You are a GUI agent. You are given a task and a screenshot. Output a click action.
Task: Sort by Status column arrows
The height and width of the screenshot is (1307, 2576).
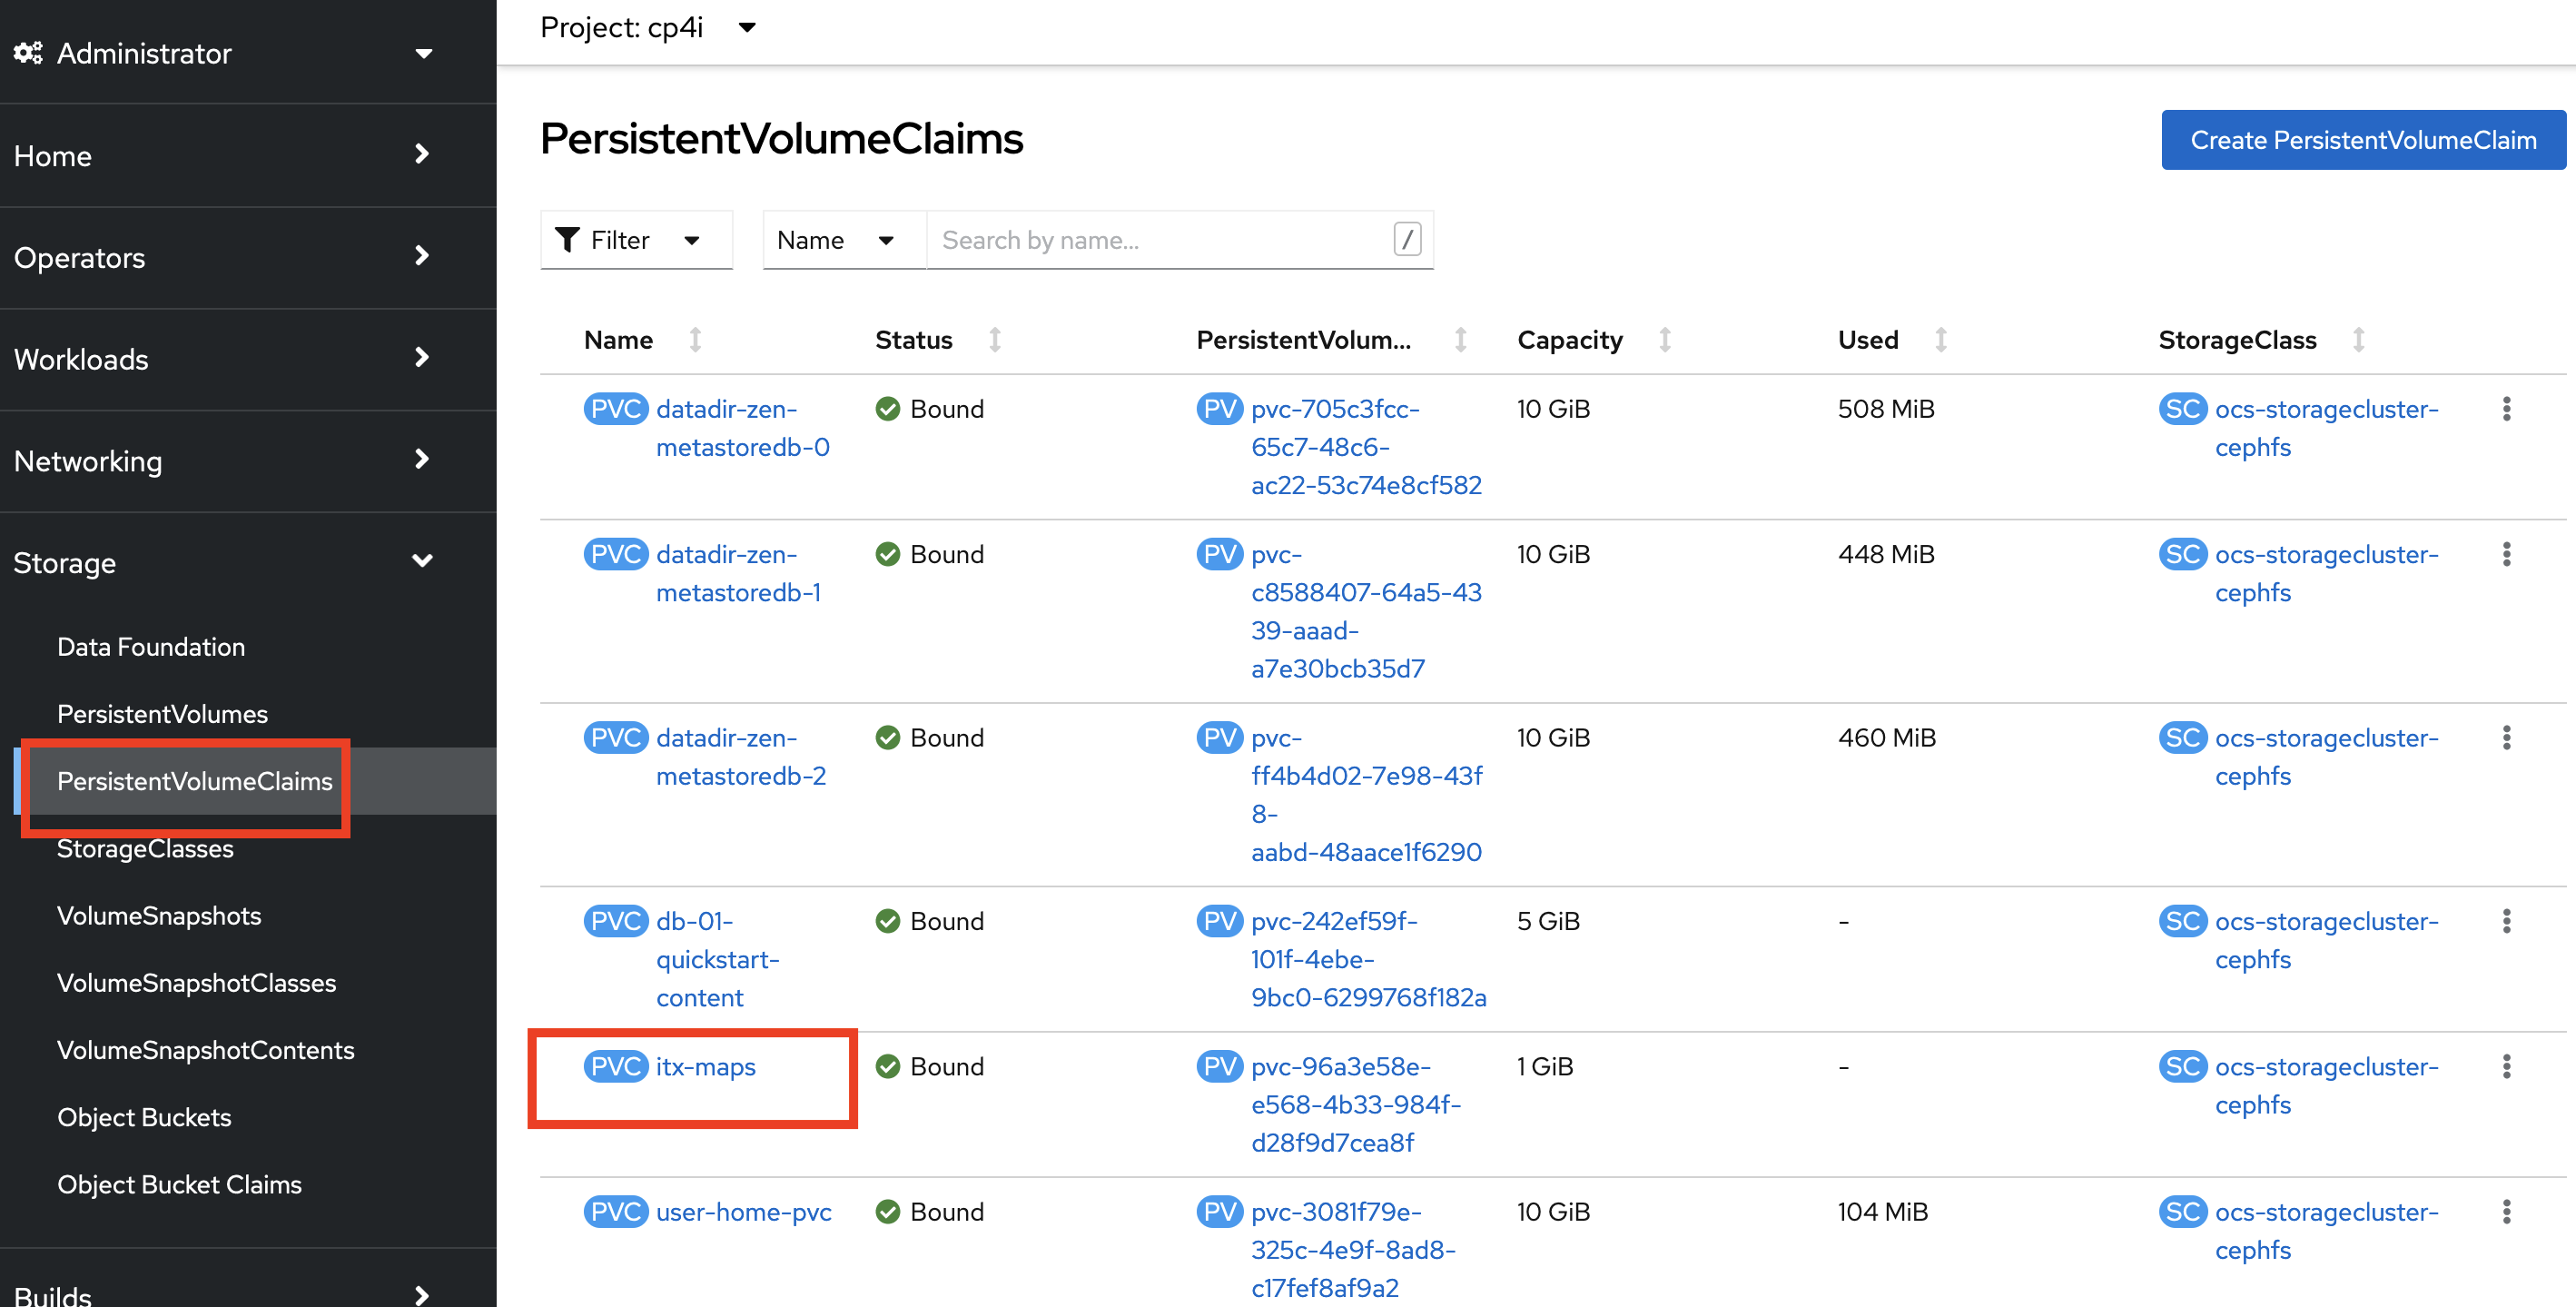[994, 340]
